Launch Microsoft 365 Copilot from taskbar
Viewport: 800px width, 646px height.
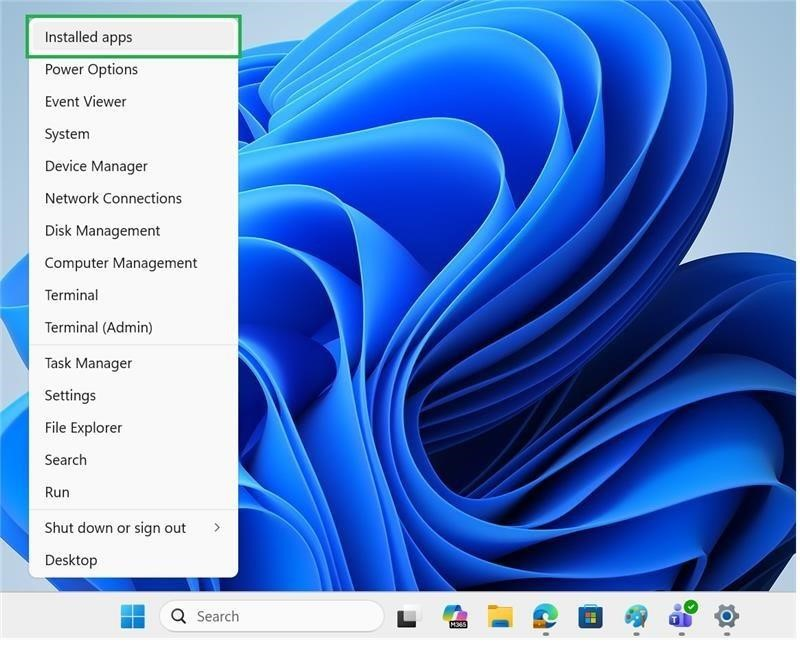(x=455, y=616)
